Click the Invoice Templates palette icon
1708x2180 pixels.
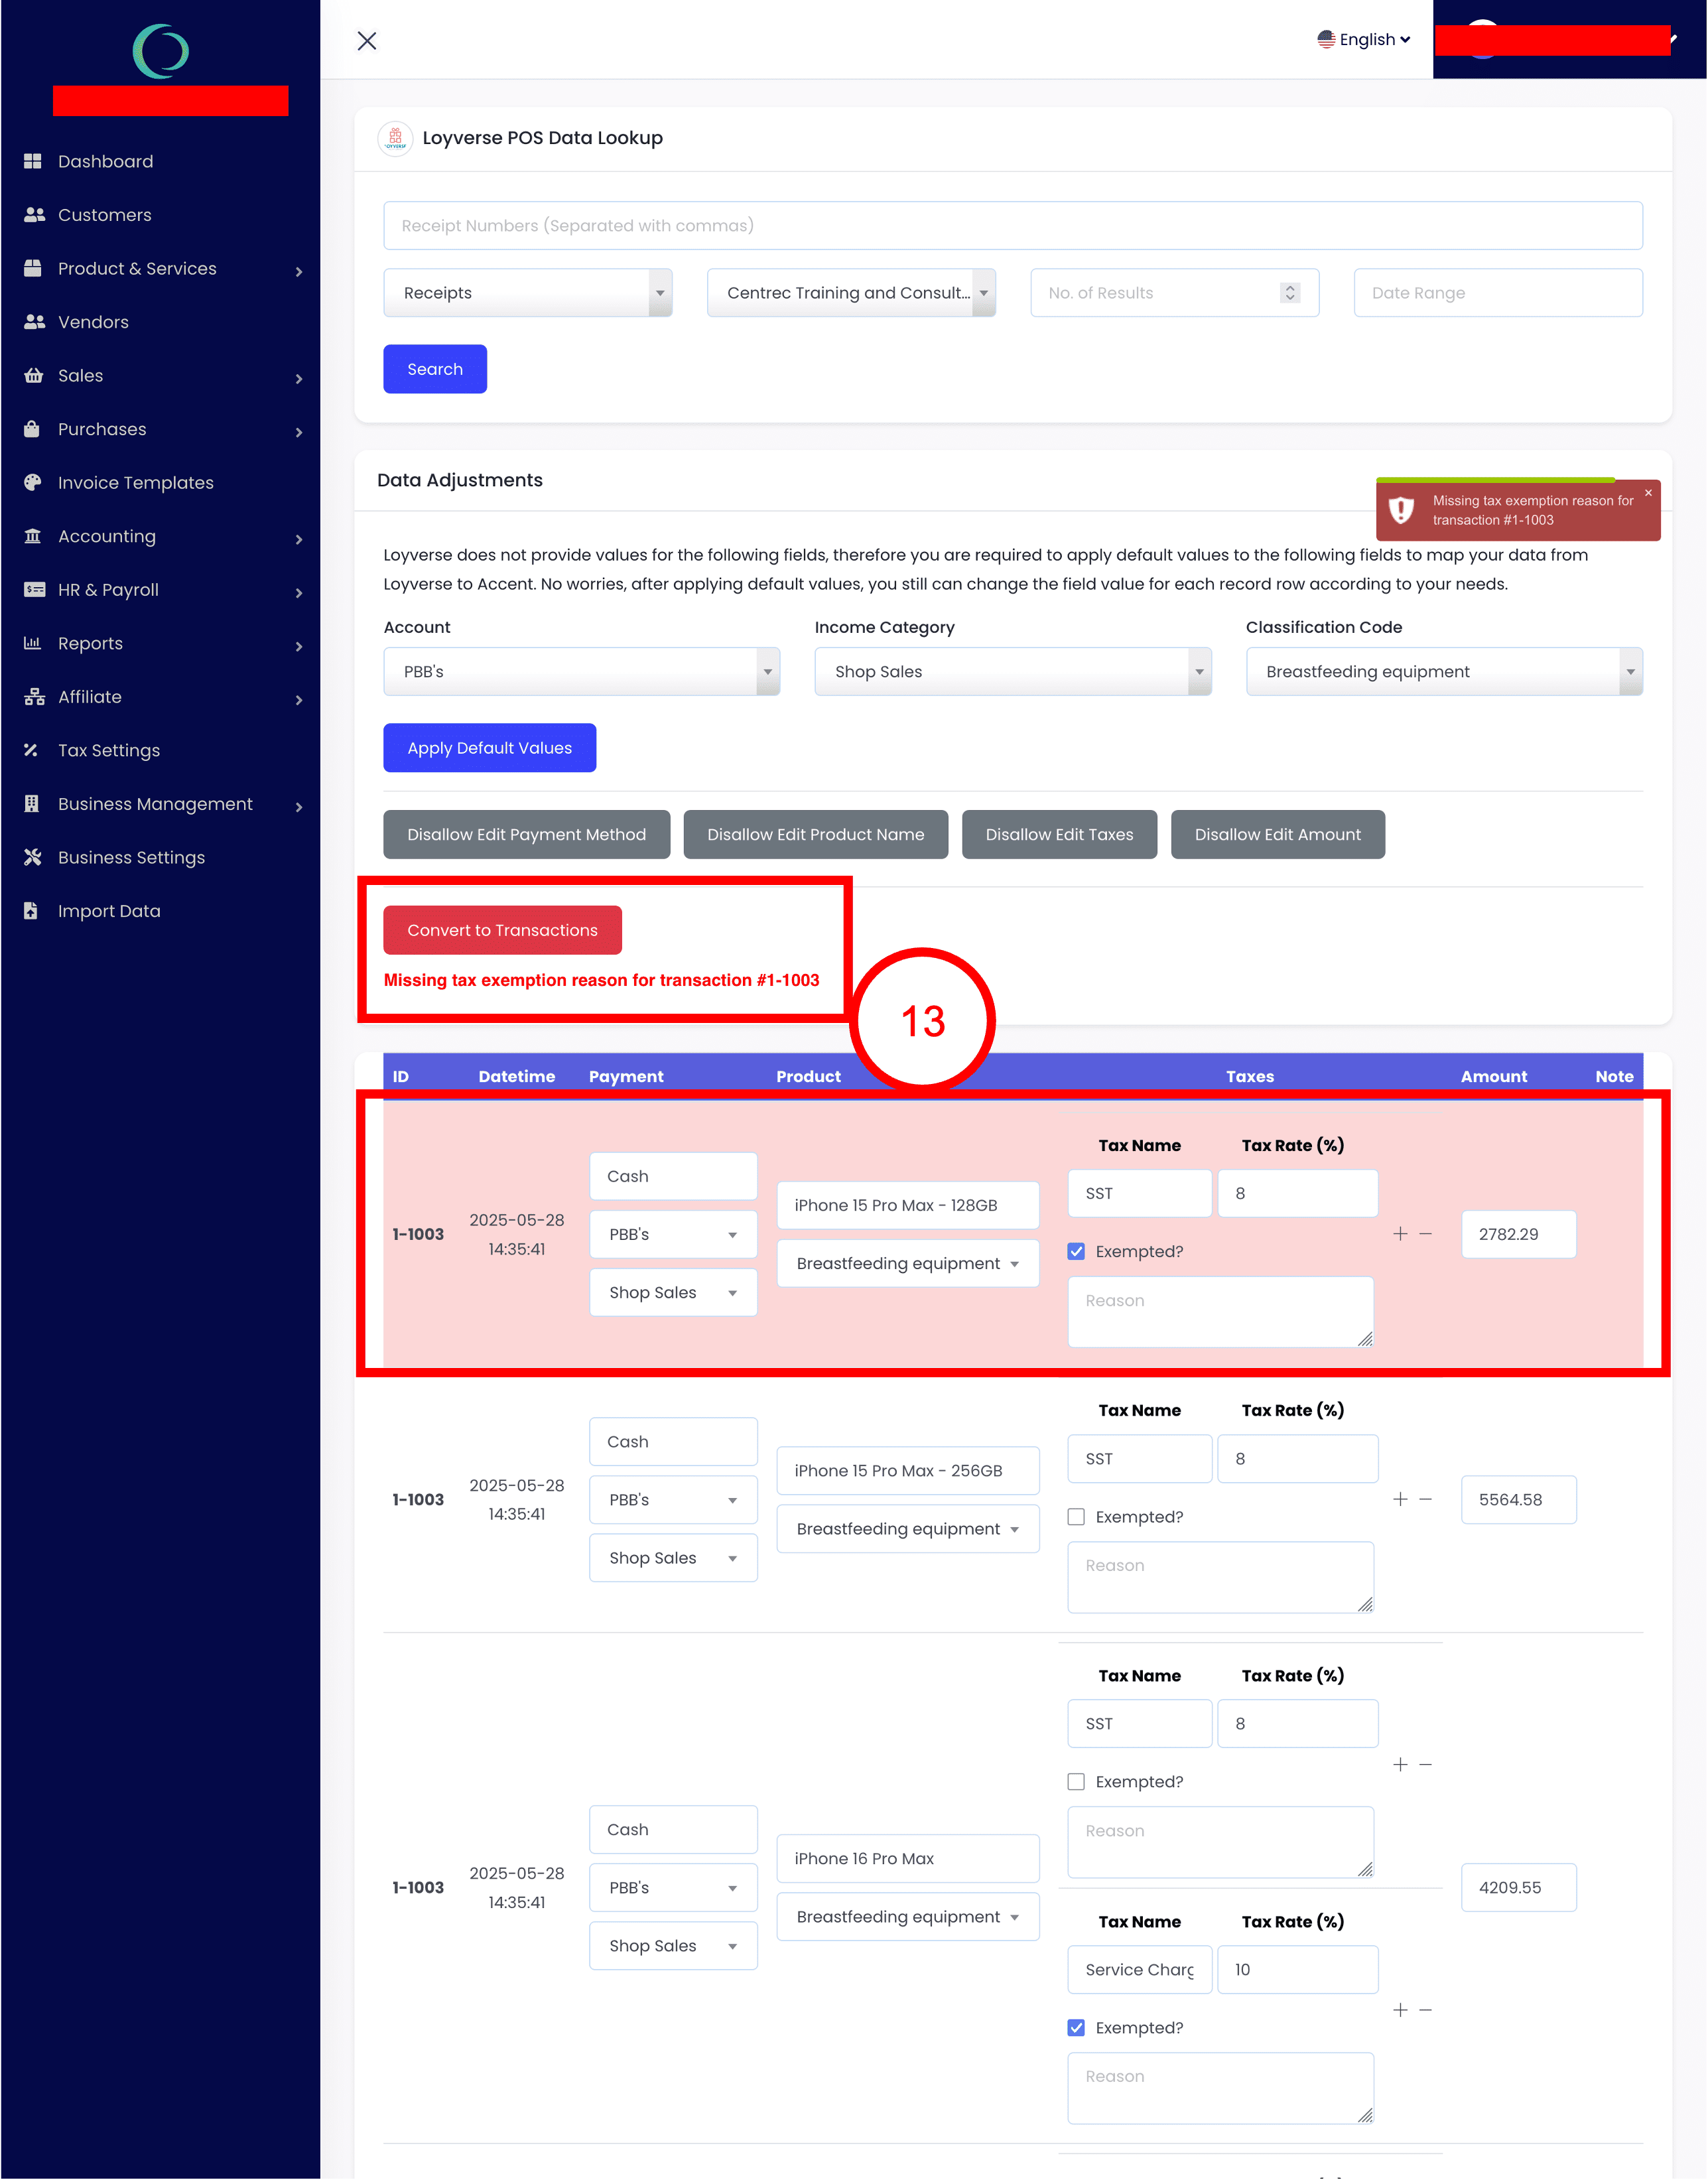click(33, 482)
